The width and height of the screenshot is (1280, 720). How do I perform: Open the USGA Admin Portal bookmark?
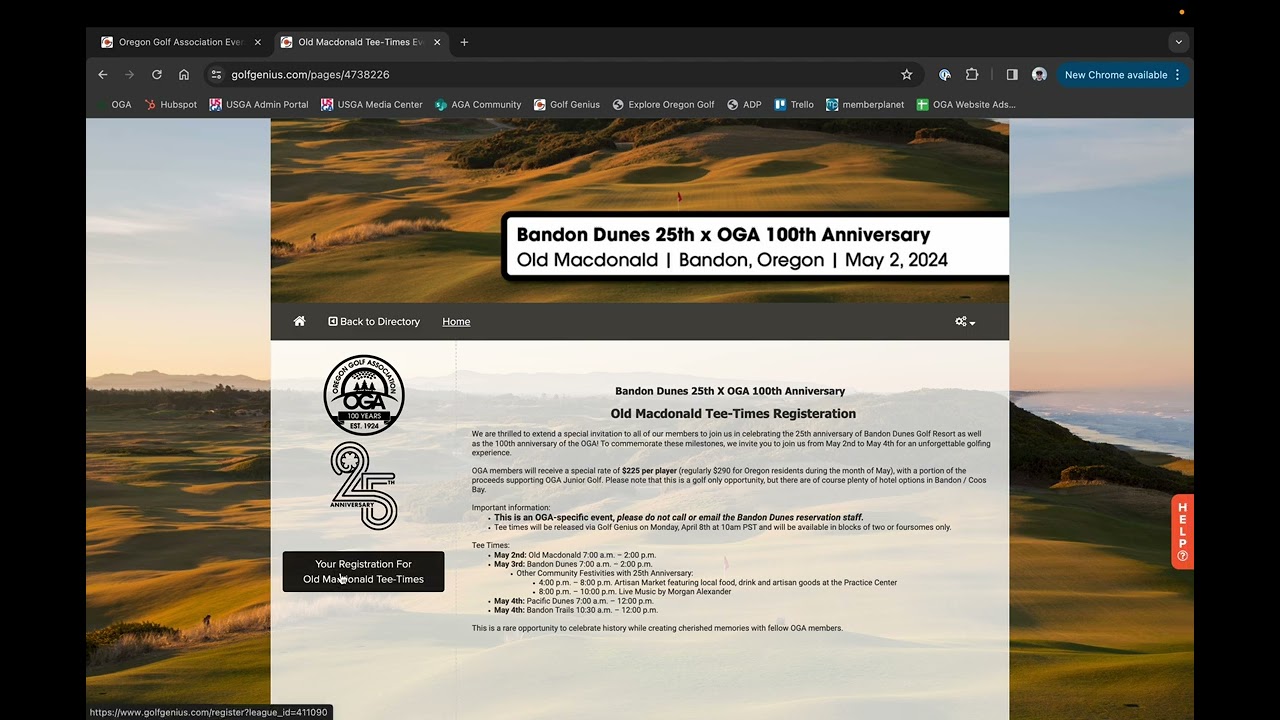[x=259, y=104]
